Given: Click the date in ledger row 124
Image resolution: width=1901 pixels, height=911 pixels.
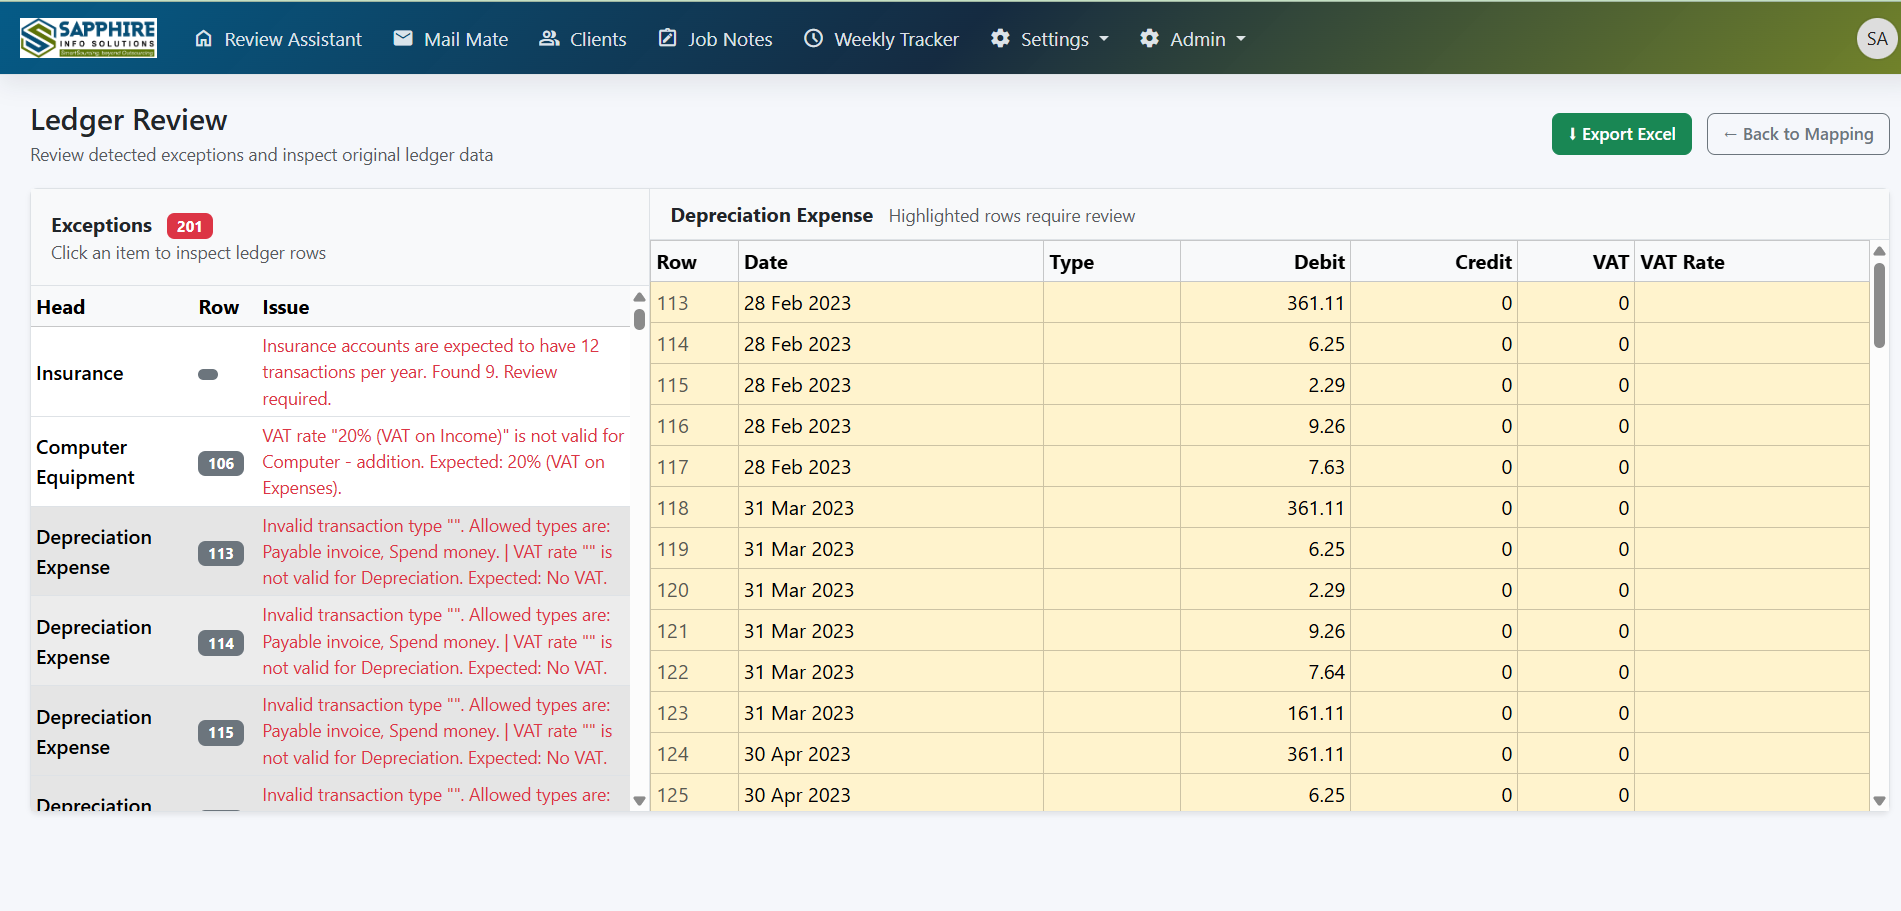Looking at the screenshot, I should point(797,754).
